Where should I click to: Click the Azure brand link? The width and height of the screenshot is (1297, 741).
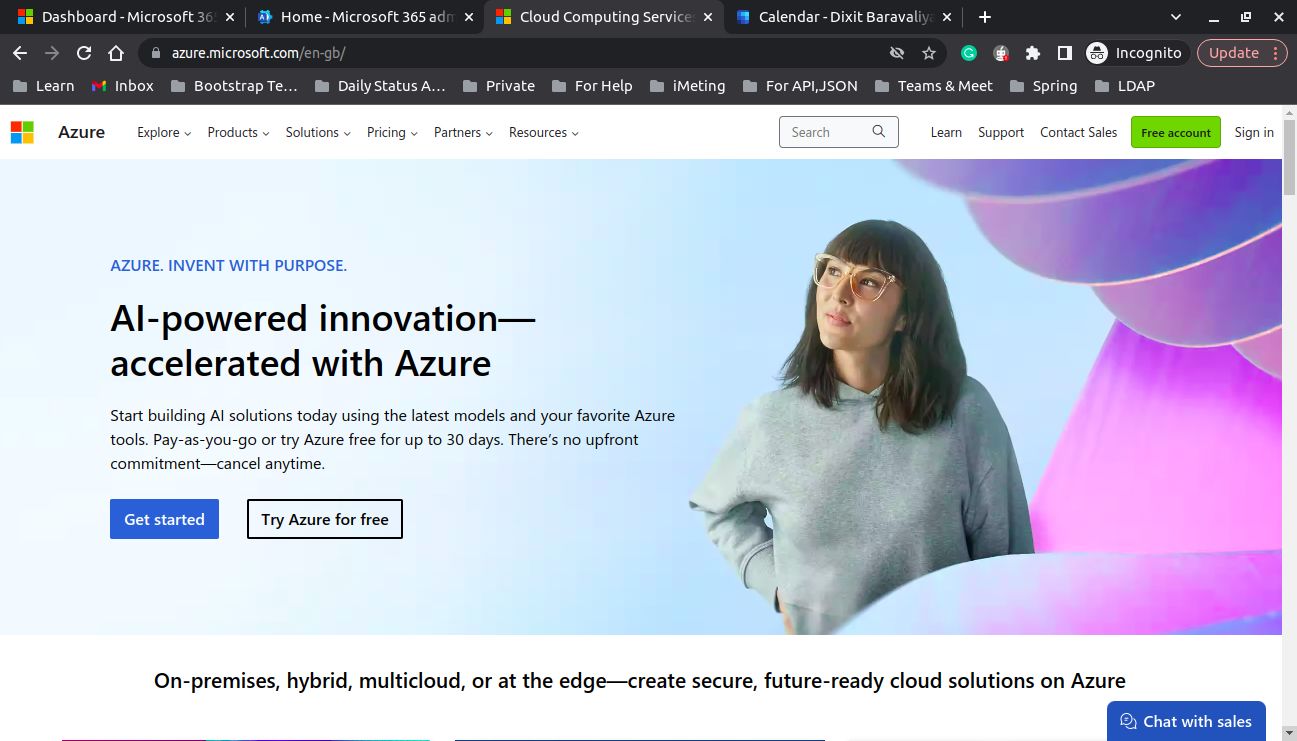(x=81, y=132)
